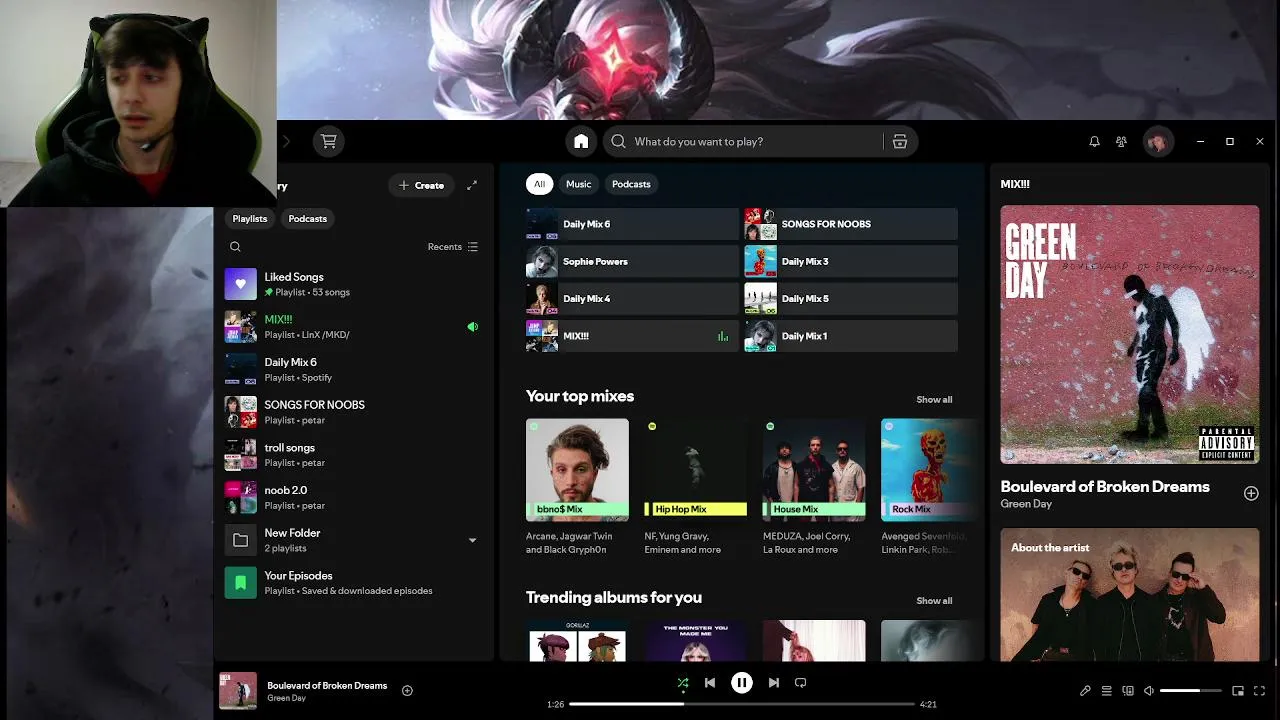The height and width of the screenshot is (720, 1280).
Task: Open the Green Day album art in panel
Action: pos(1130,335)
